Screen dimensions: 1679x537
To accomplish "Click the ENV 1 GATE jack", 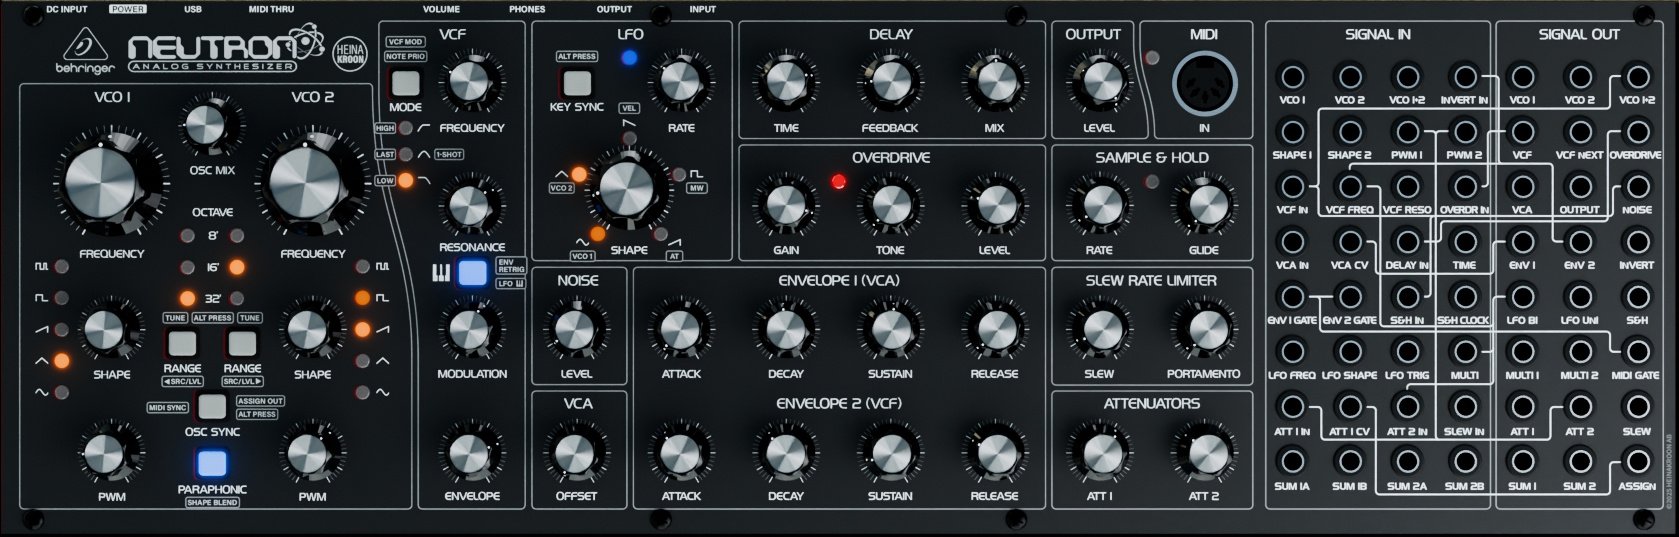I will coord(1292,296).
